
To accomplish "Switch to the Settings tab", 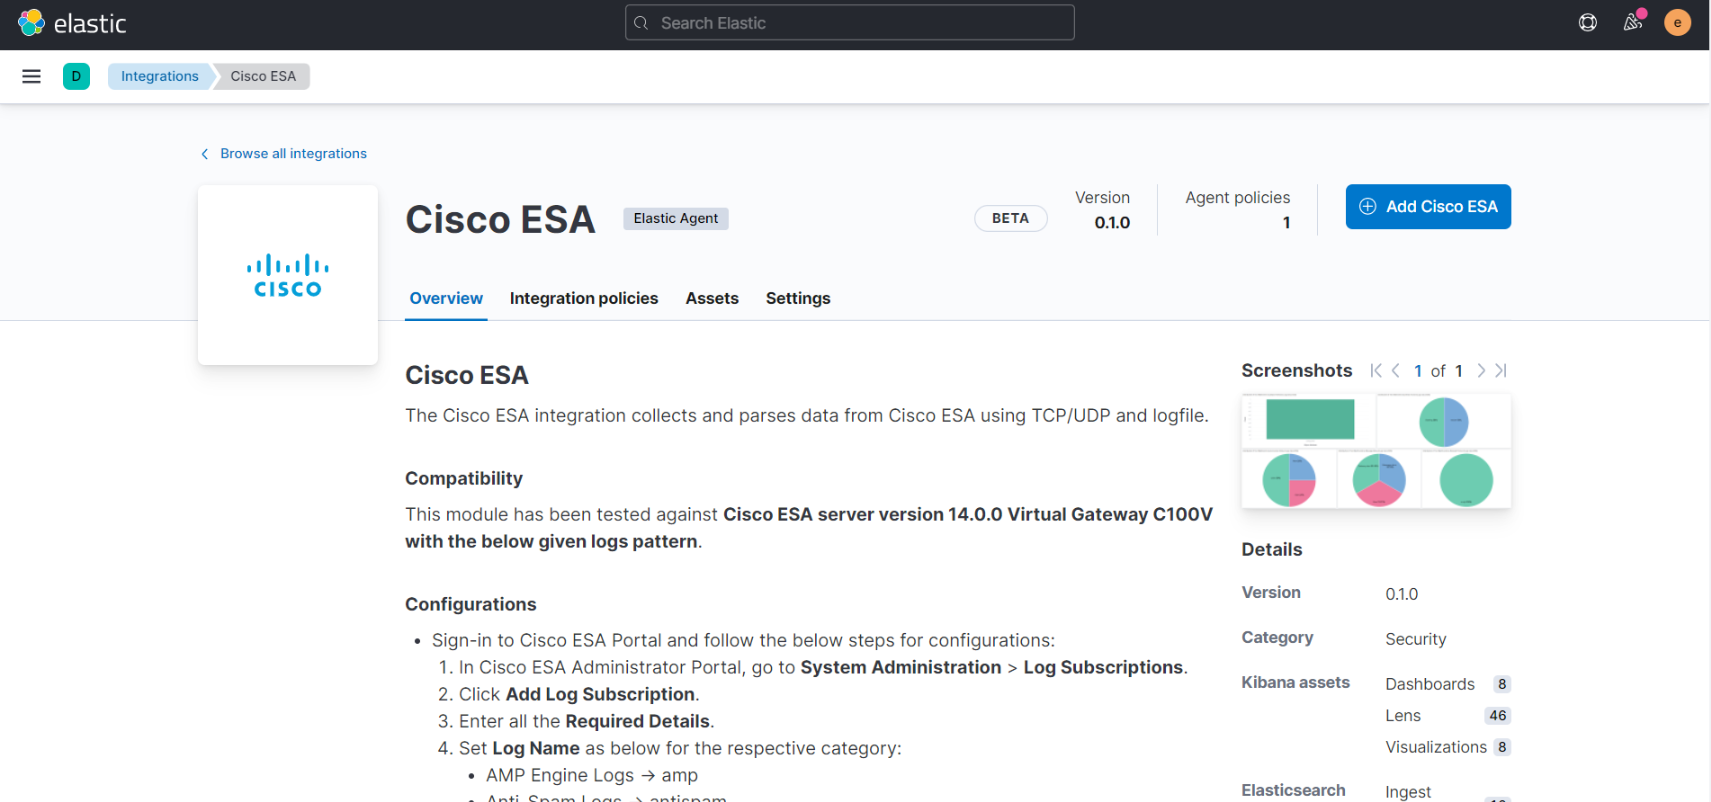I will [798, 298].
